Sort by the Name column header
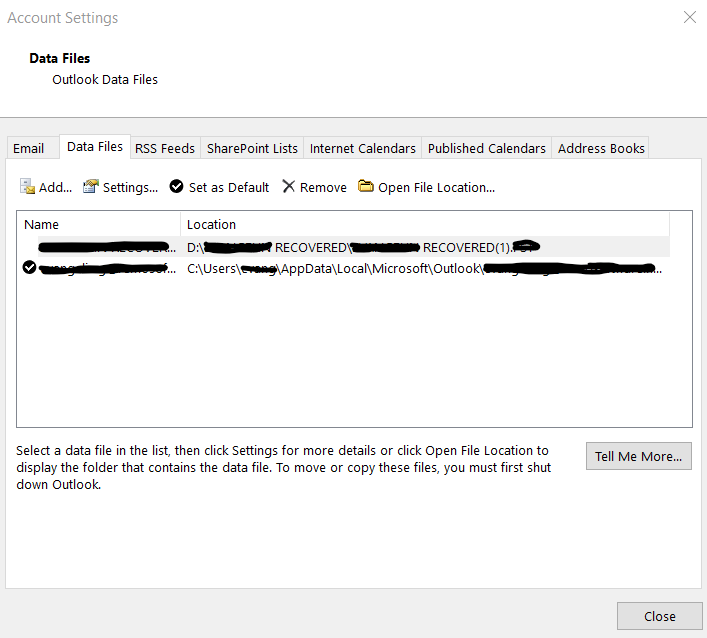 [x=99, y=224]
